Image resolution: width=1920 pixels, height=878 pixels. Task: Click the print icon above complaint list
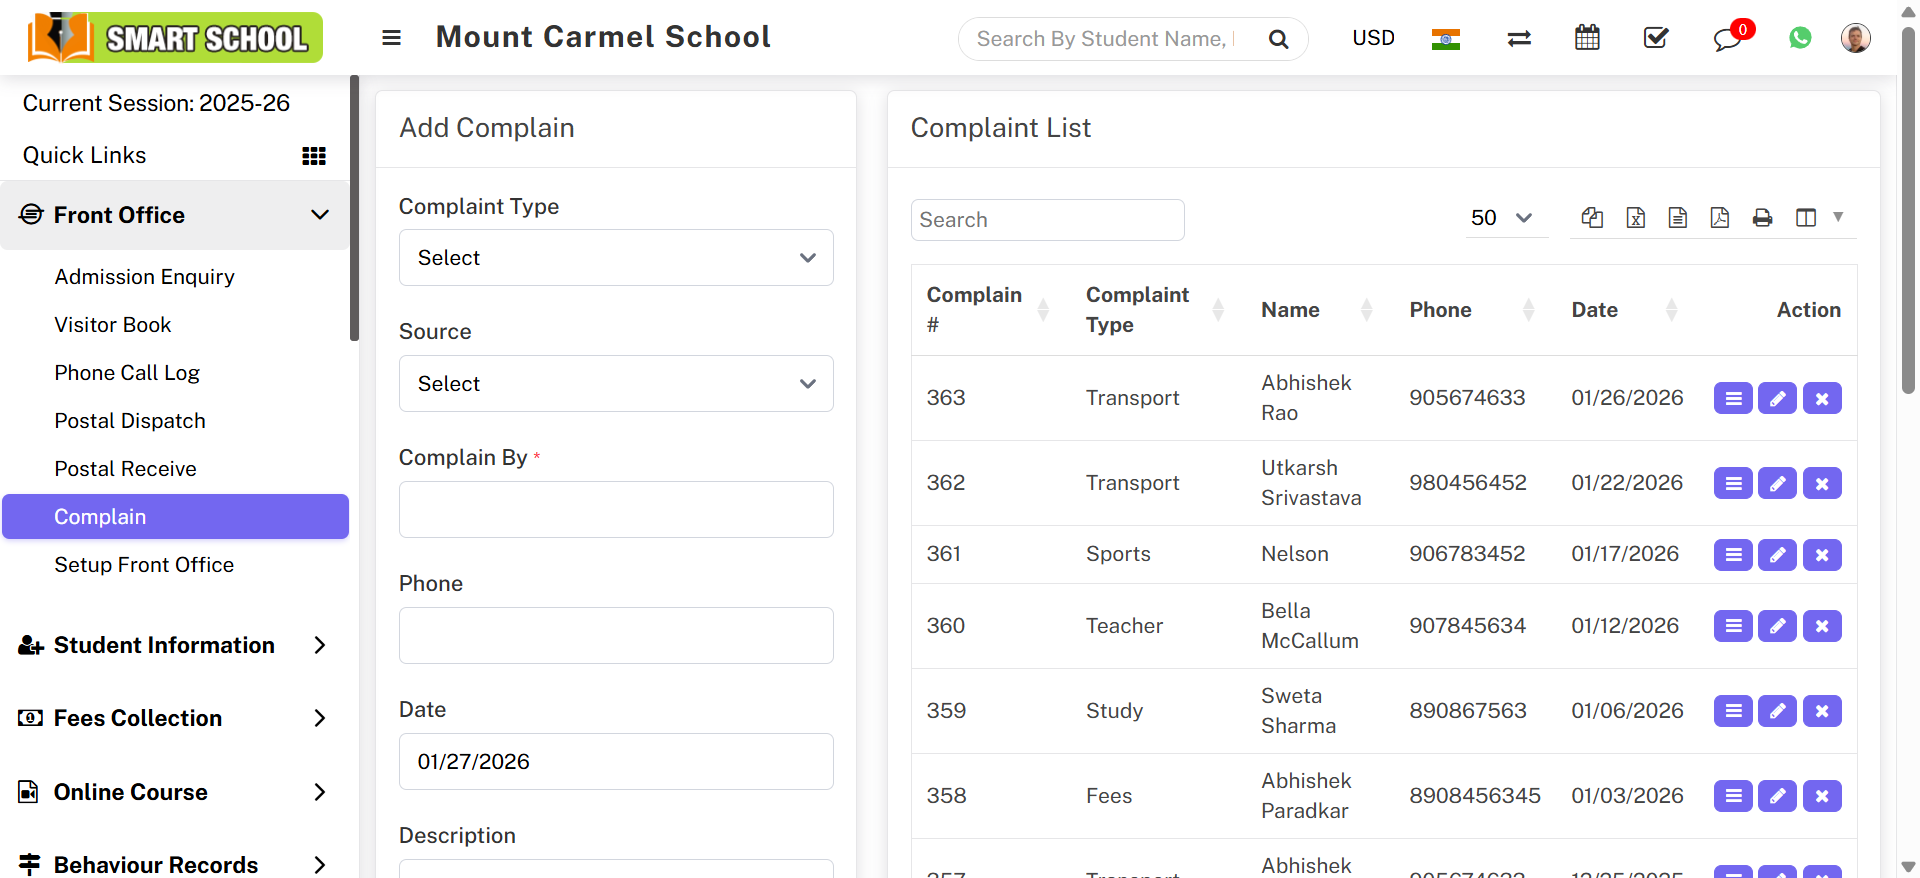pos(1762,218)
